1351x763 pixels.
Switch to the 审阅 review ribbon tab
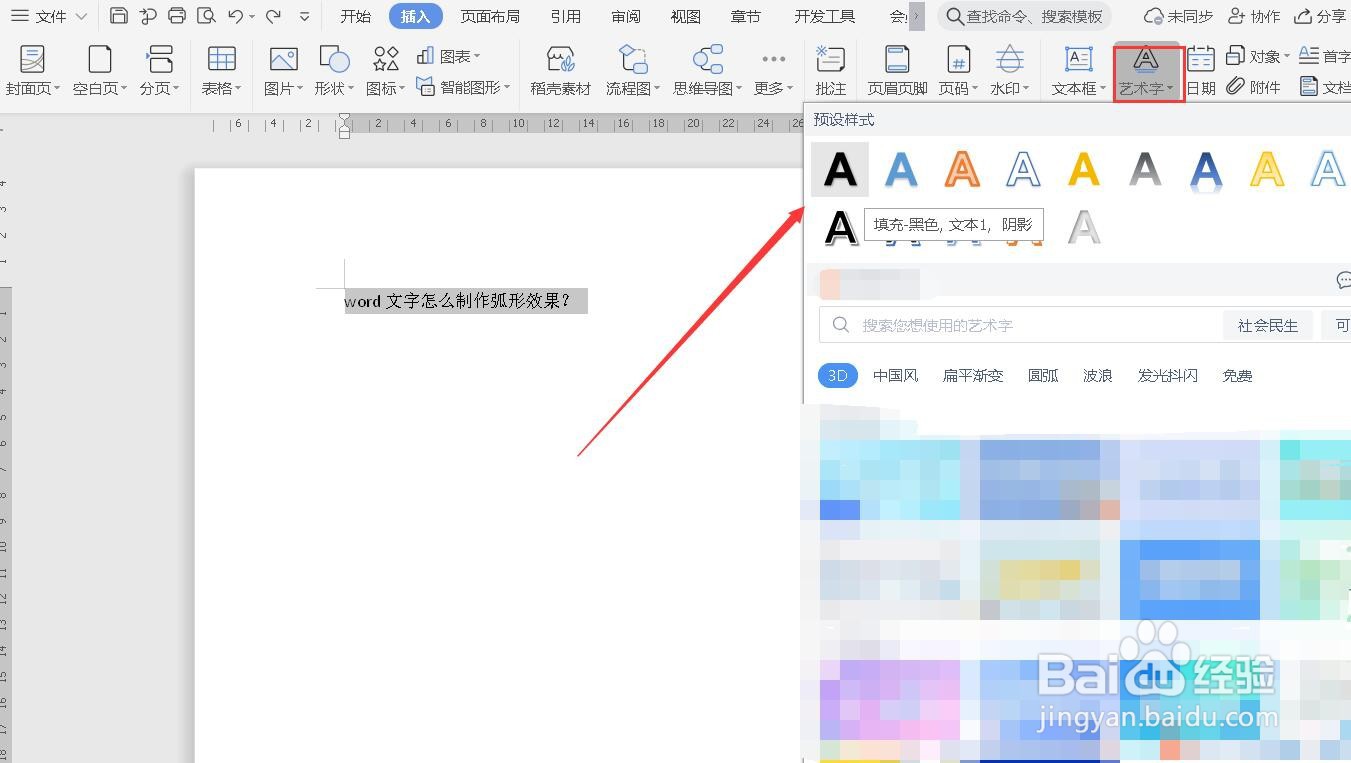pos(625,16)
